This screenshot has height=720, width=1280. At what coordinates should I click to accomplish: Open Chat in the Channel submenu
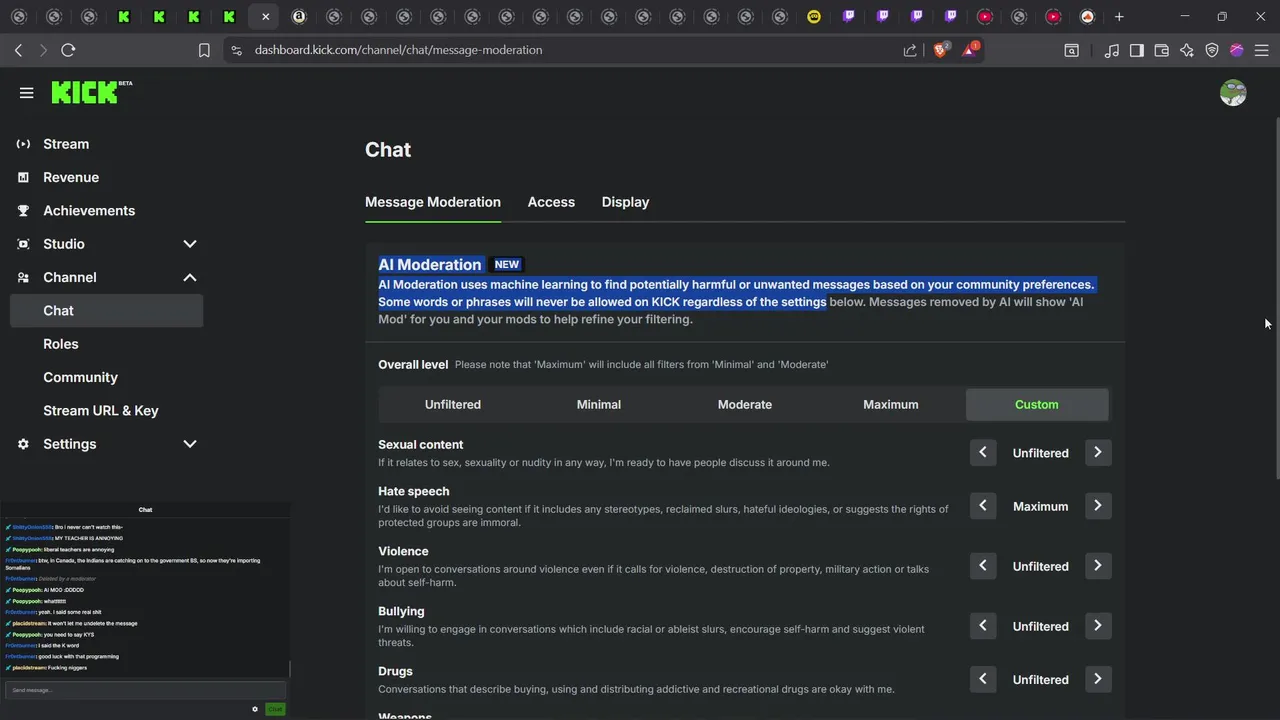pos(106,310)
